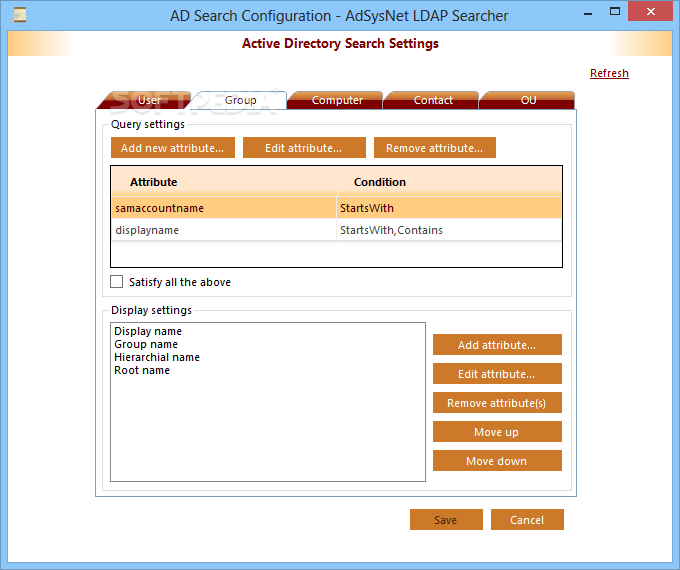Enable Satisfy all the above checkbox
The height and width of the screenshot is (570, 680).
pos(117,282)
